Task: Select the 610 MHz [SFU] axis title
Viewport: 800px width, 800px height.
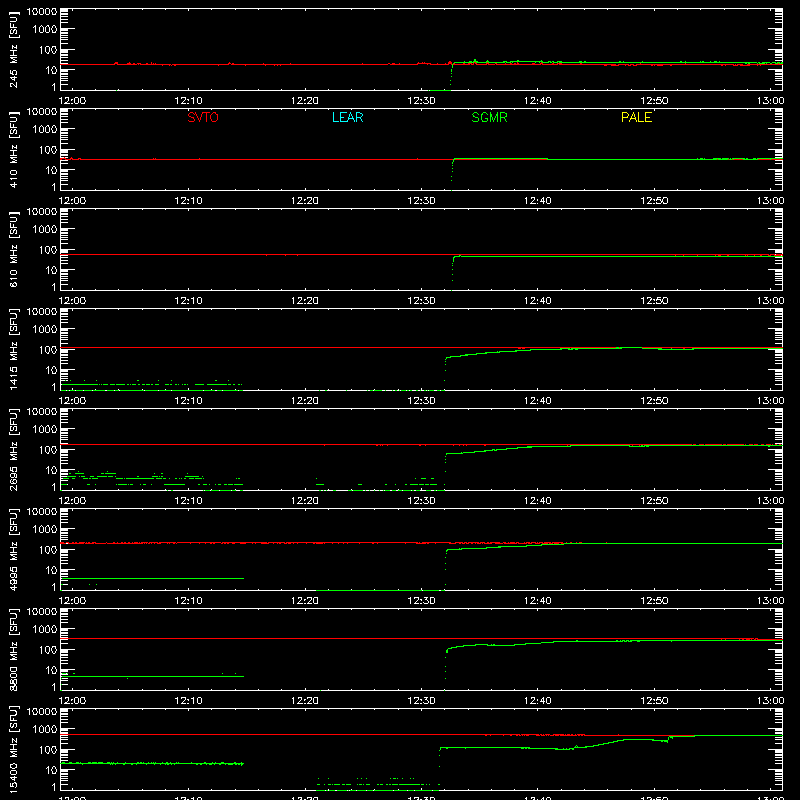Action: 13,249
